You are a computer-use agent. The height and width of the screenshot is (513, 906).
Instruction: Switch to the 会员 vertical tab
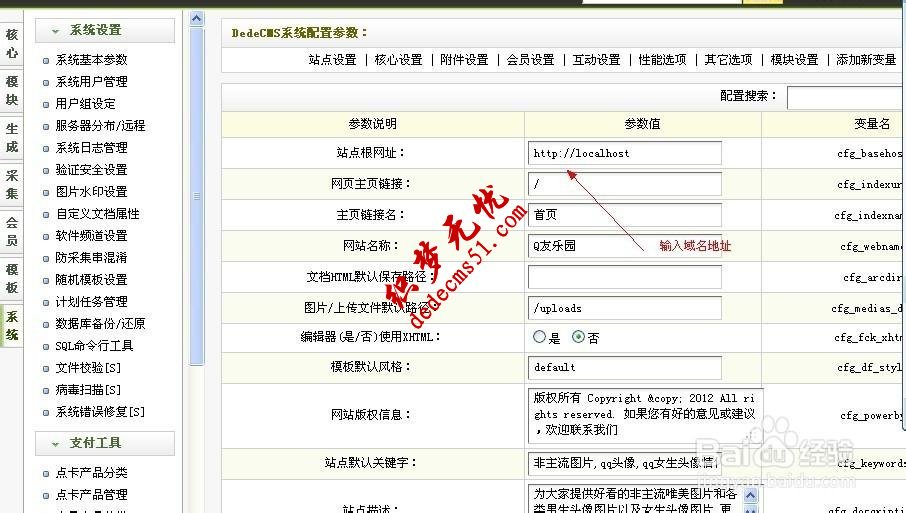(x=12, y=232)
